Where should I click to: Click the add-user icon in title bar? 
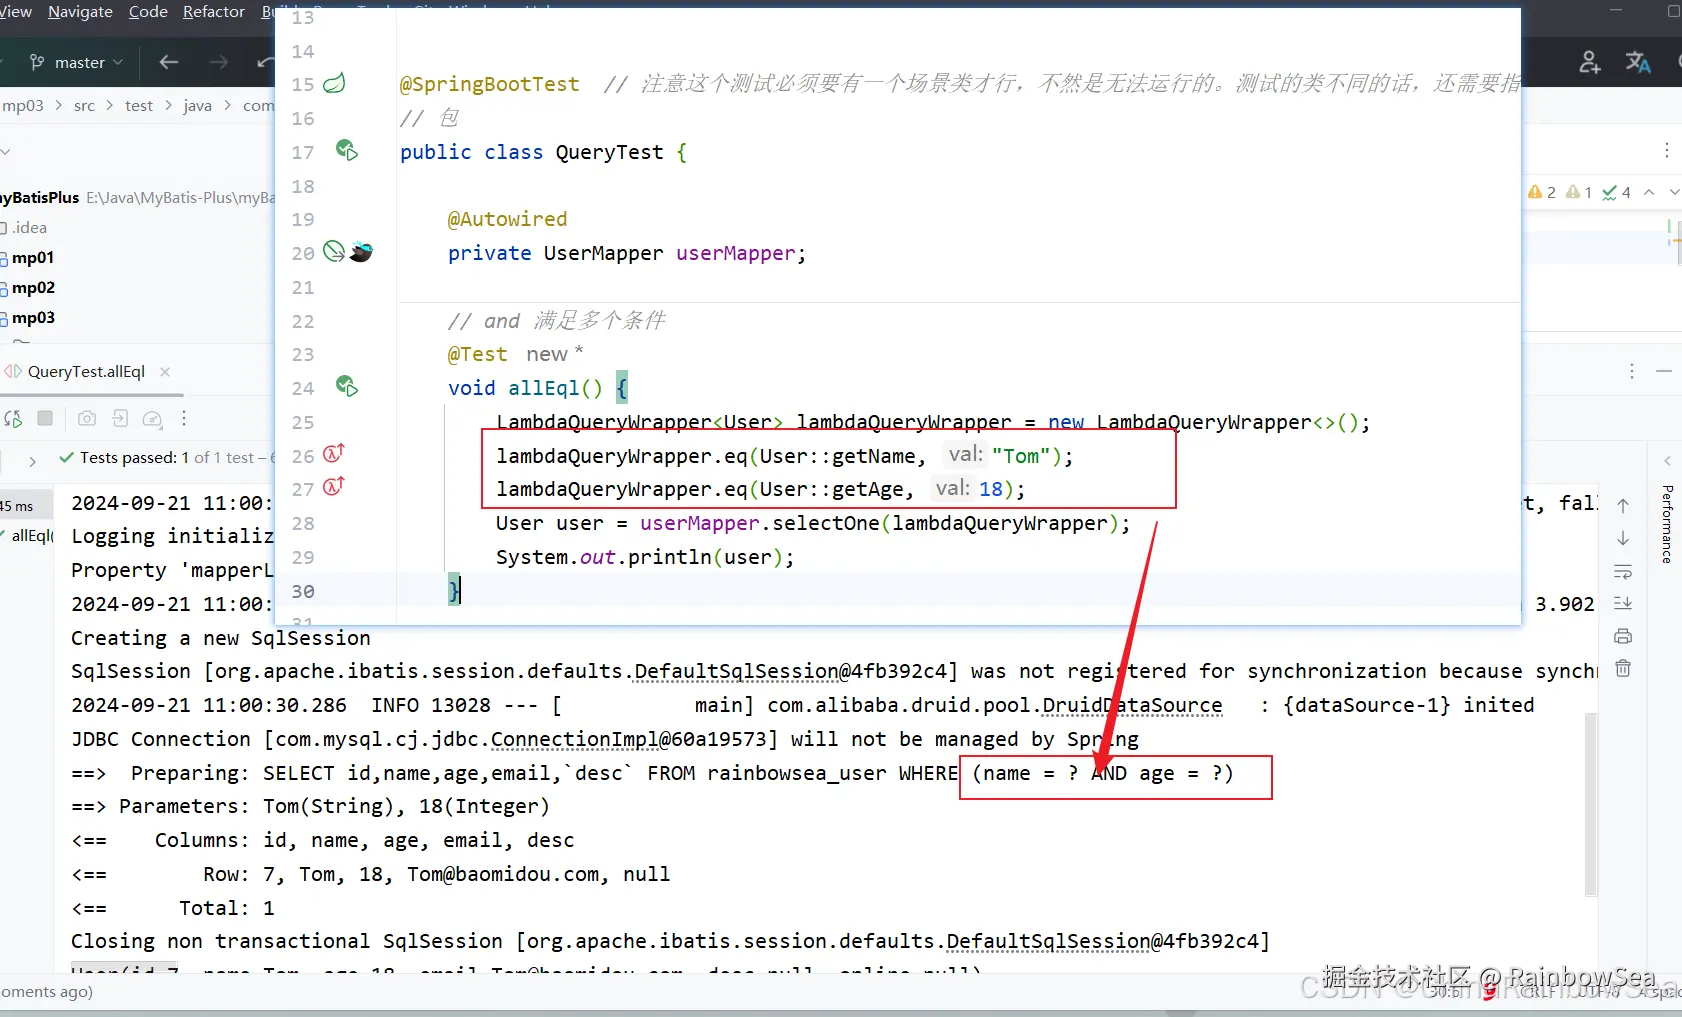point(1589,62)
